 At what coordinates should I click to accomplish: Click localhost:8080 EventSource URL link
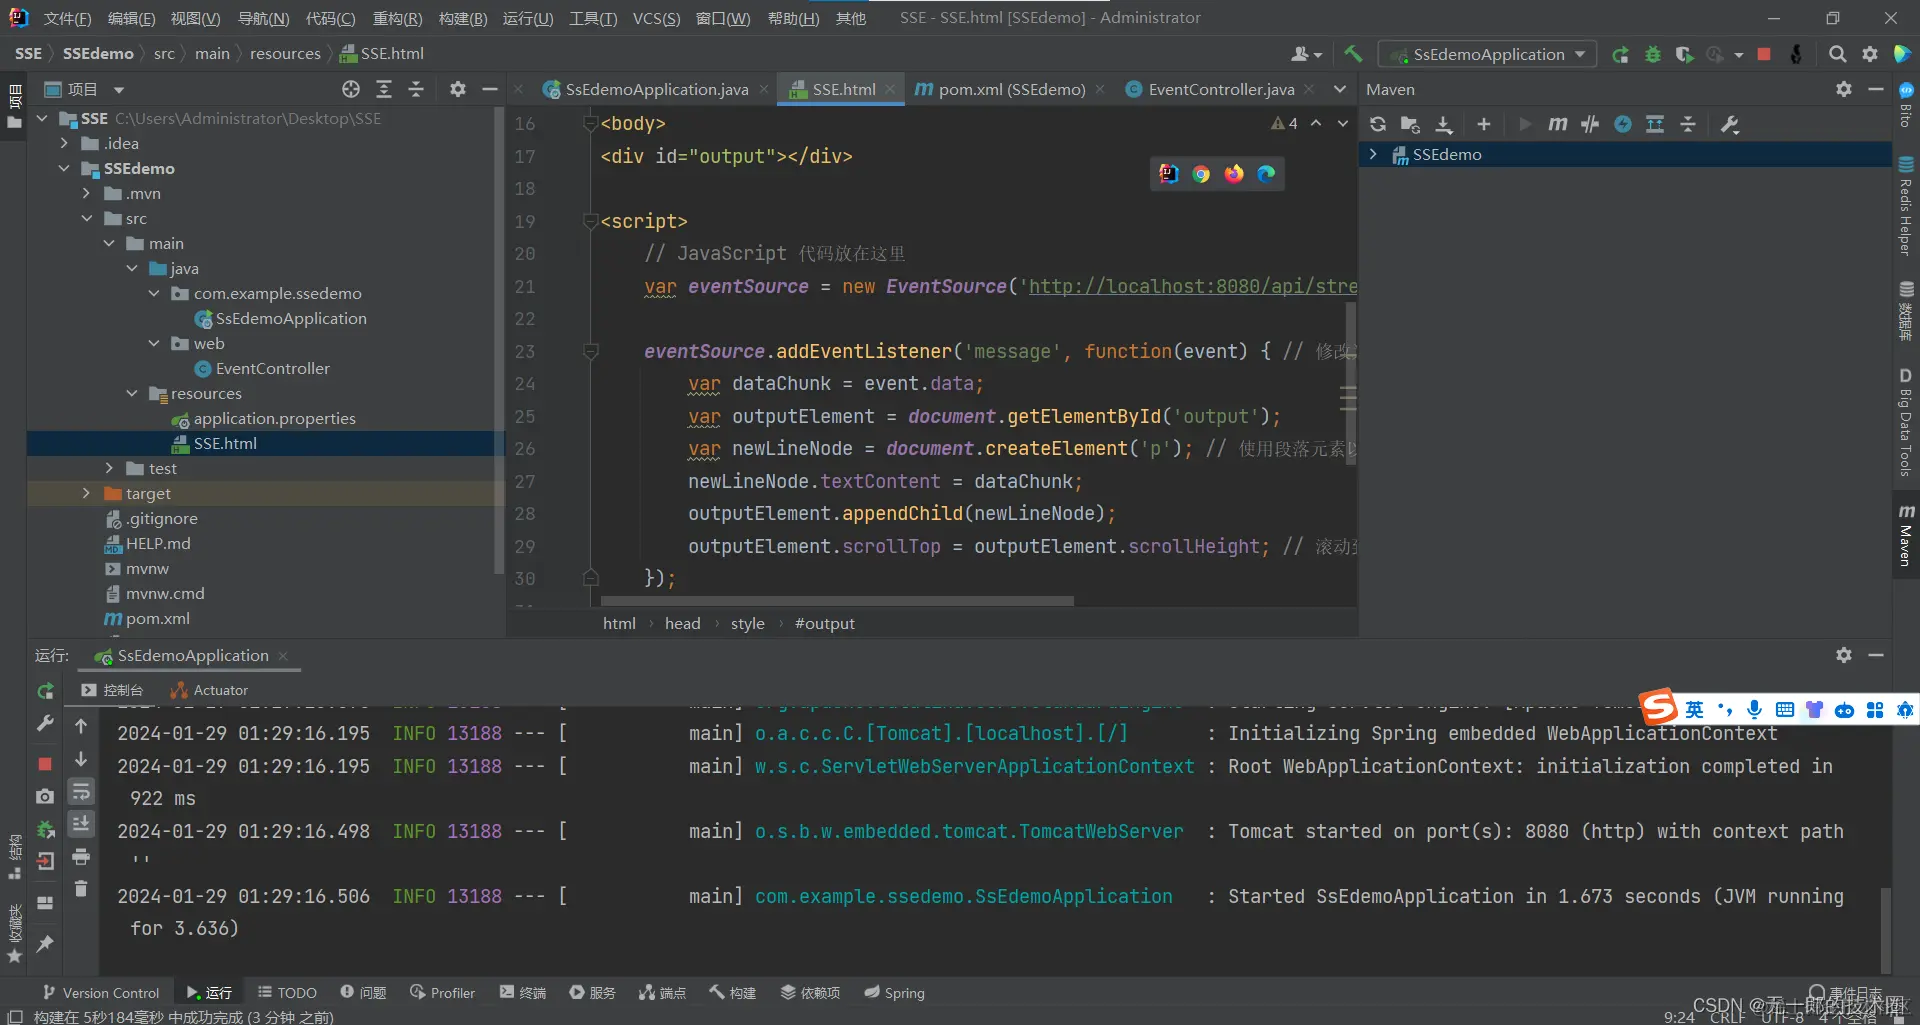click(x=1193, y=286)
